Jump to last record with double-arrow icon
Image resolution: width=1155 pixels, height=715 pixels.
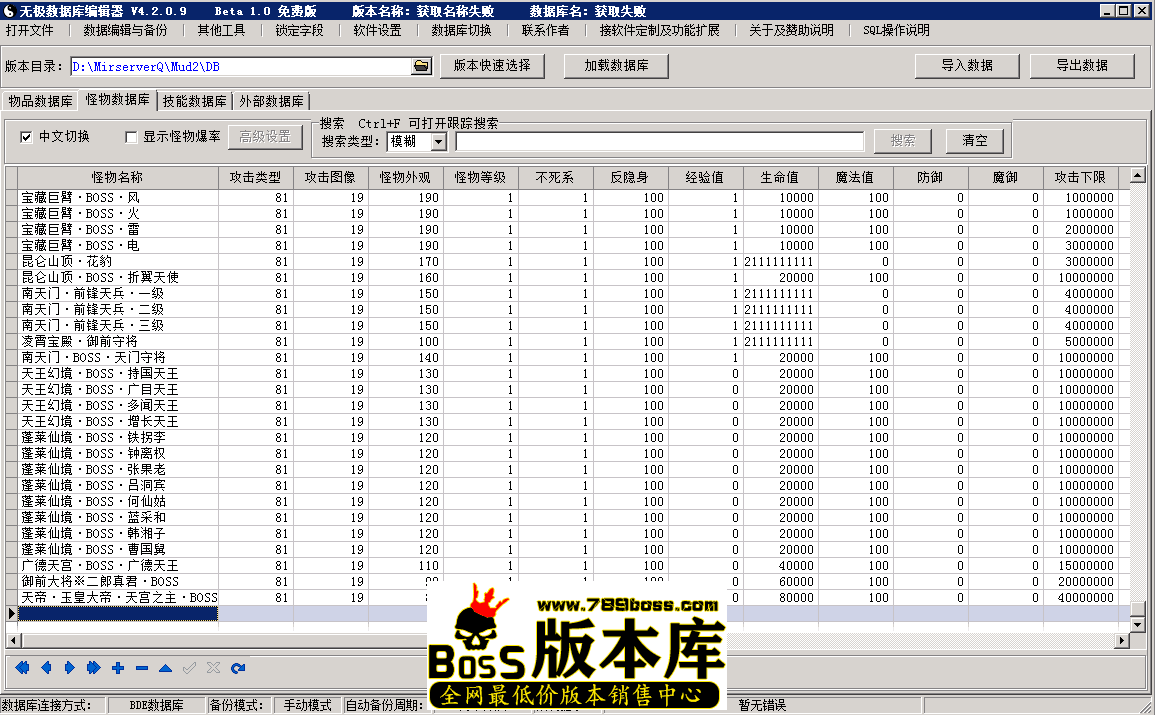[92, 667]
